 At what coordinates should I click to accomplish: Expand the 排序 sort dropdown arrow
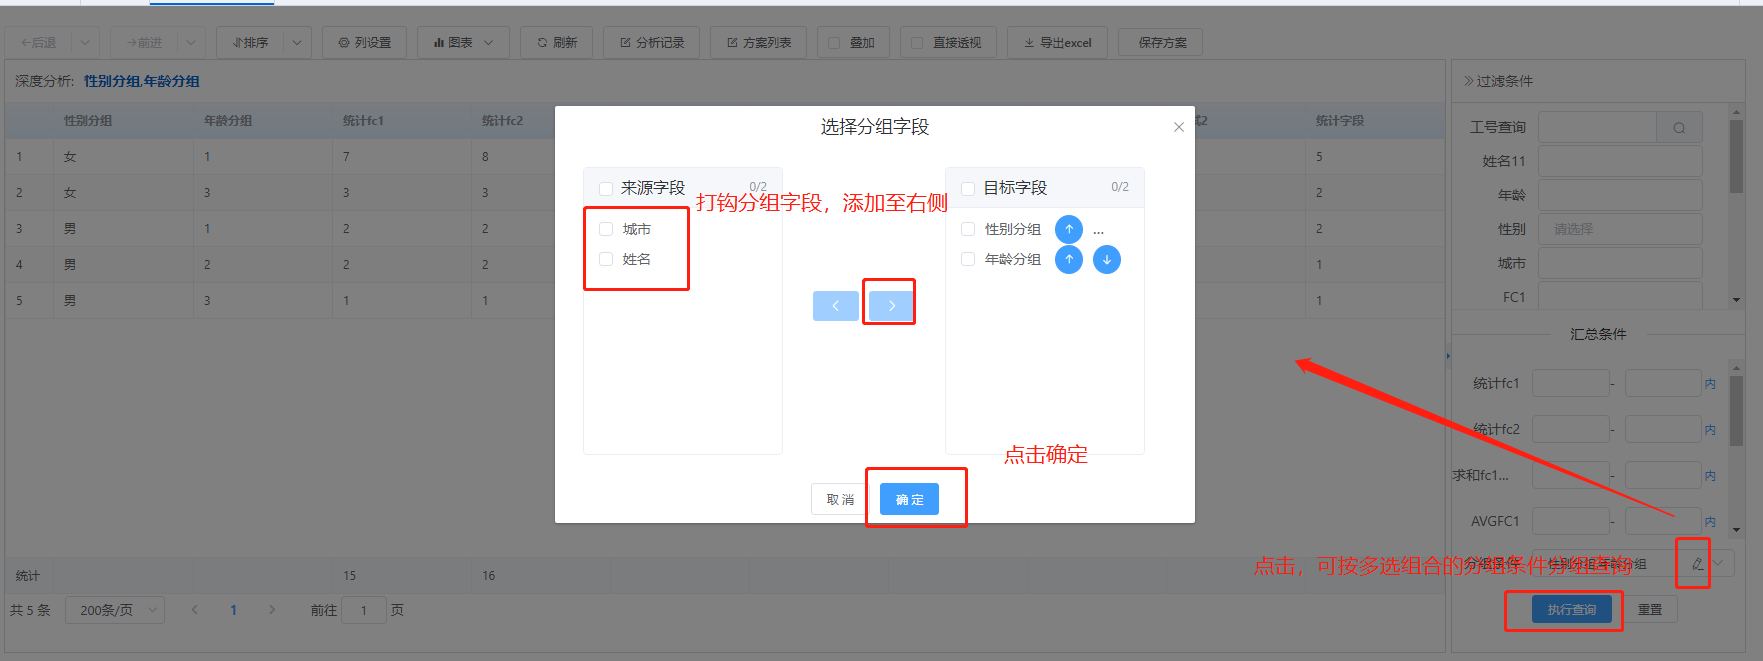tap(297, 43)
